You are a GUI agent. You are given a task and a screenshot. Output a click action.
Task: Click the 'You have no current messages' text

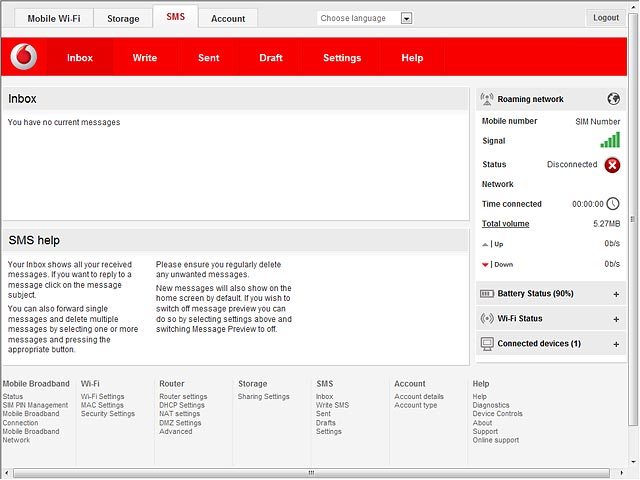(x=64, y=122)
